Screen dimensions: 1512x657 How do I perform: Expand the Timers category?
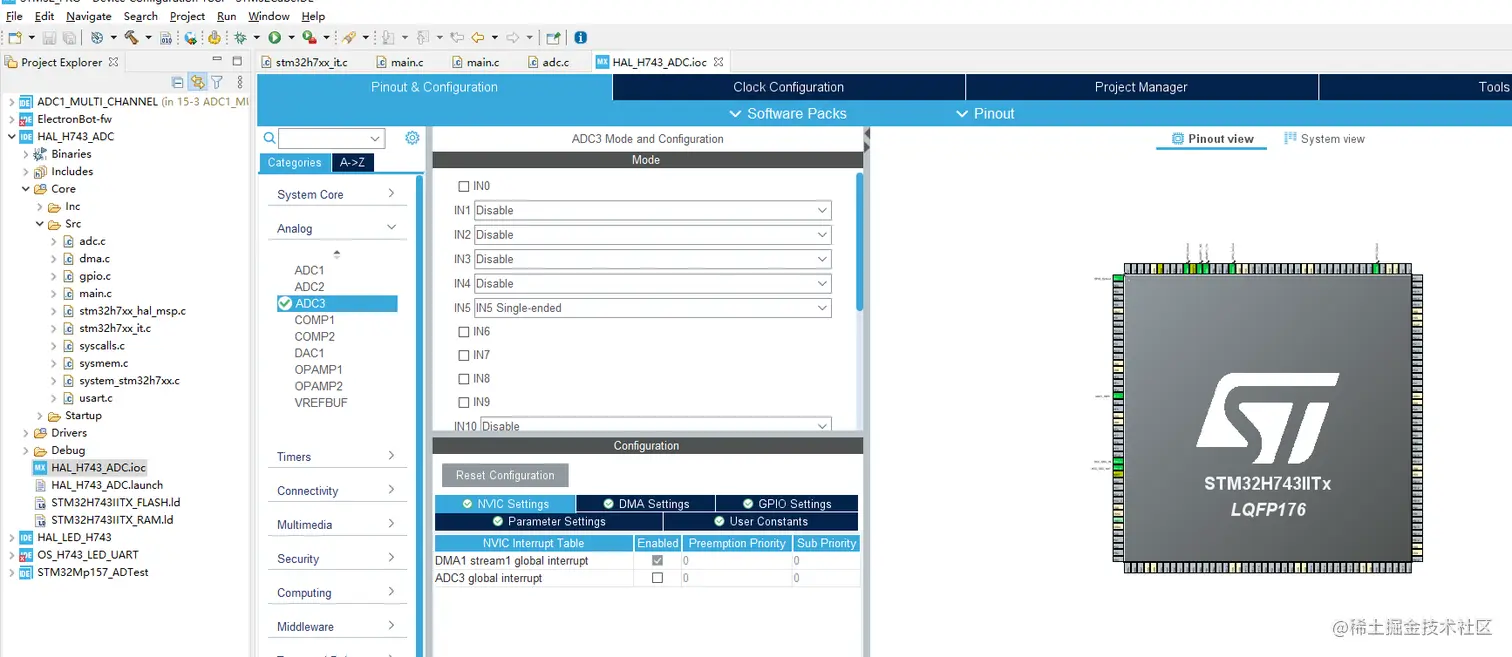click(x=337, y=456)
